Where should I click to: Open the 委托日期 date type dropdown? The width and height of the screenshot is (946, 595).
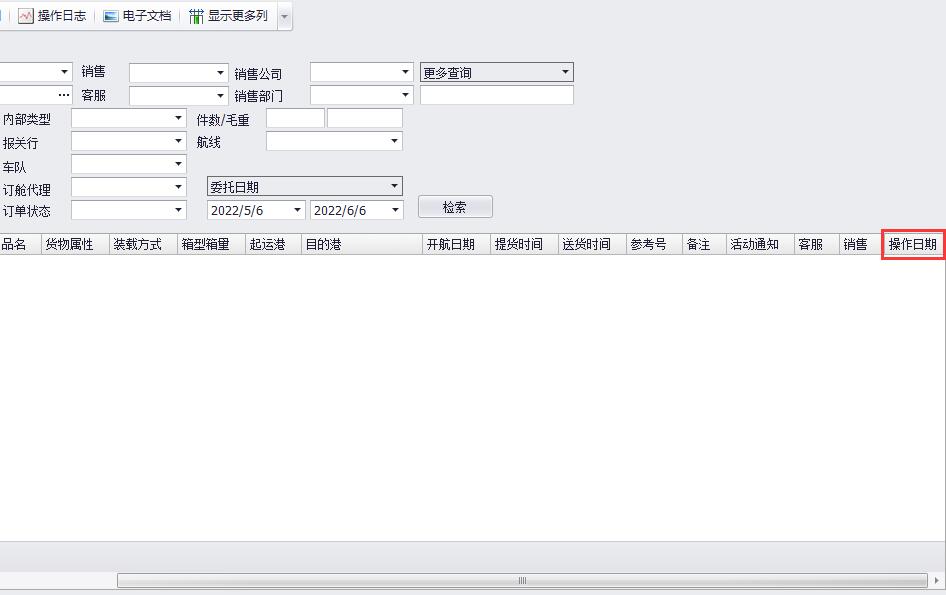point(394,186)
